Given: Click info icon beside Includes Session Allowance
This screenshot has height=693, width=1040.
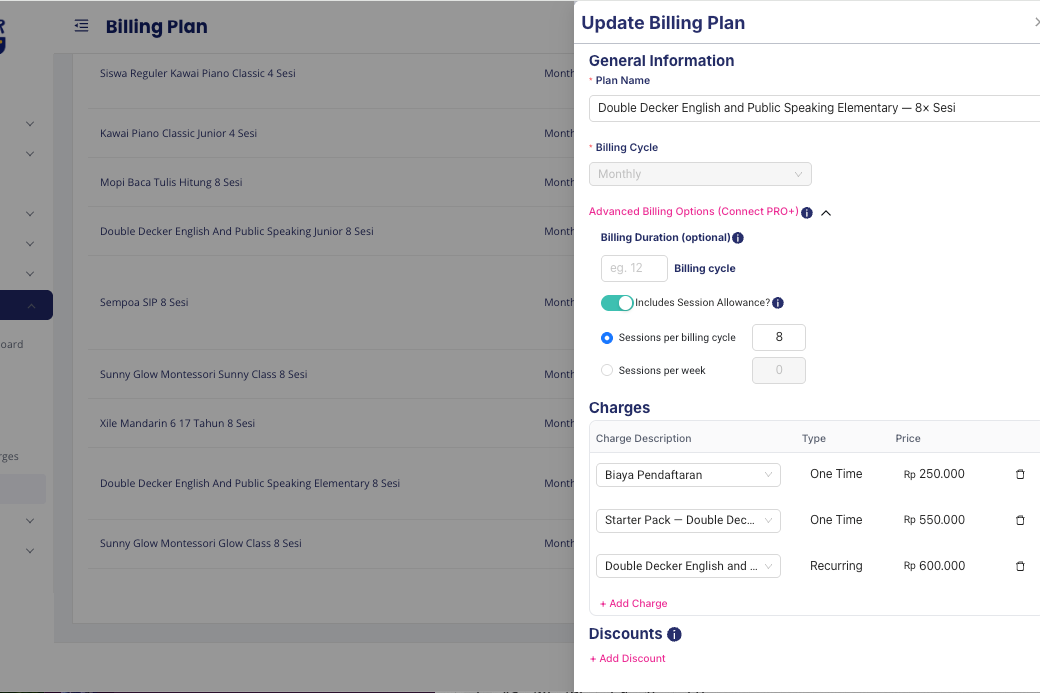Looking at the screenshot, I should (x=778, y=303).
